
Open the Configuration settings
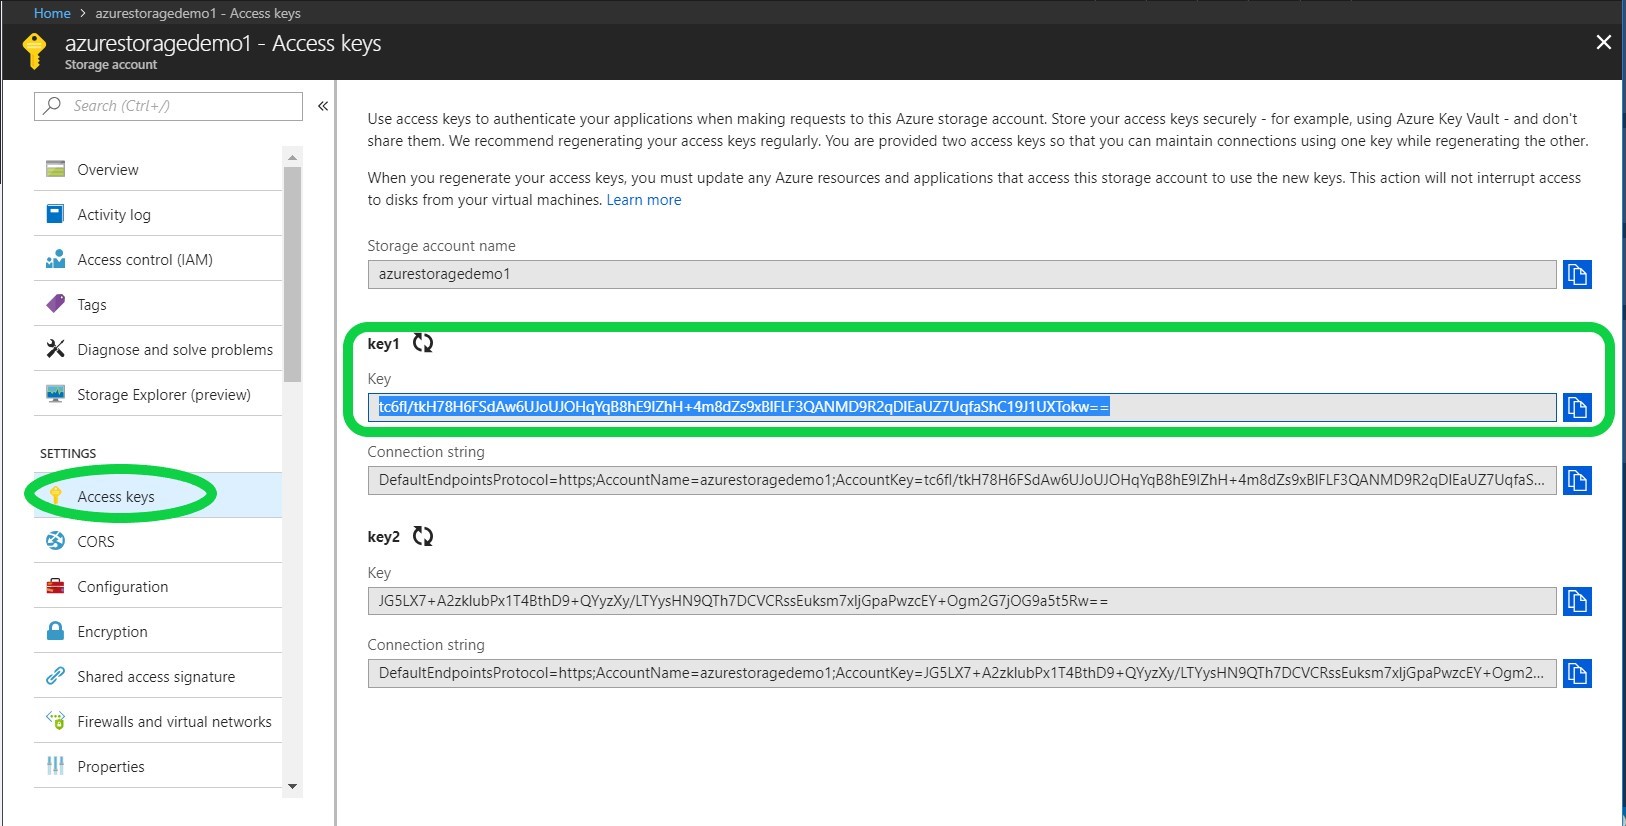pyautogui.click(x=158, y=586)
